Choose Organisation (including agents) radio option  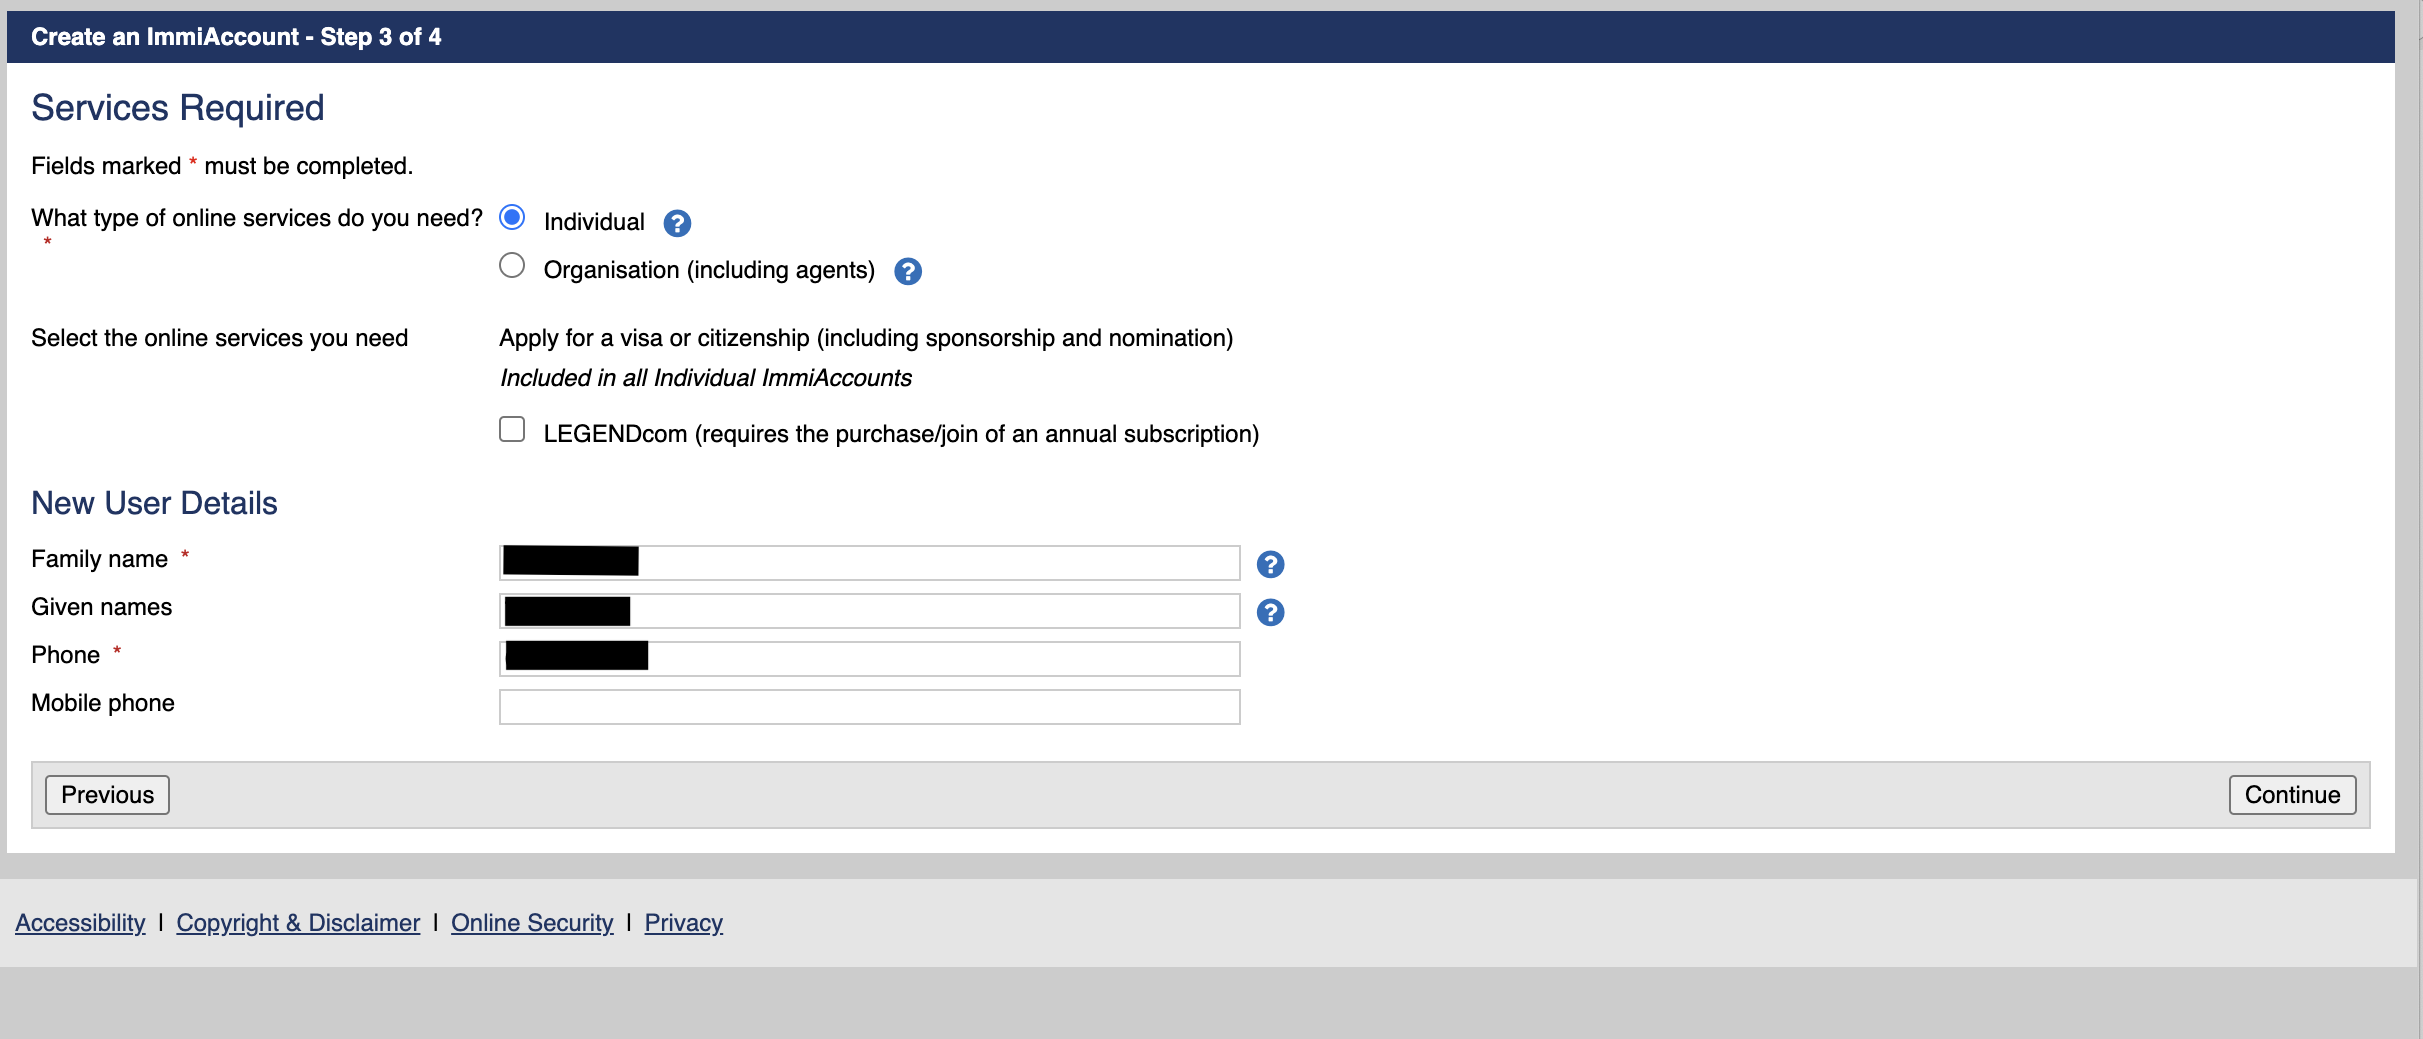[x=512, y=265]
